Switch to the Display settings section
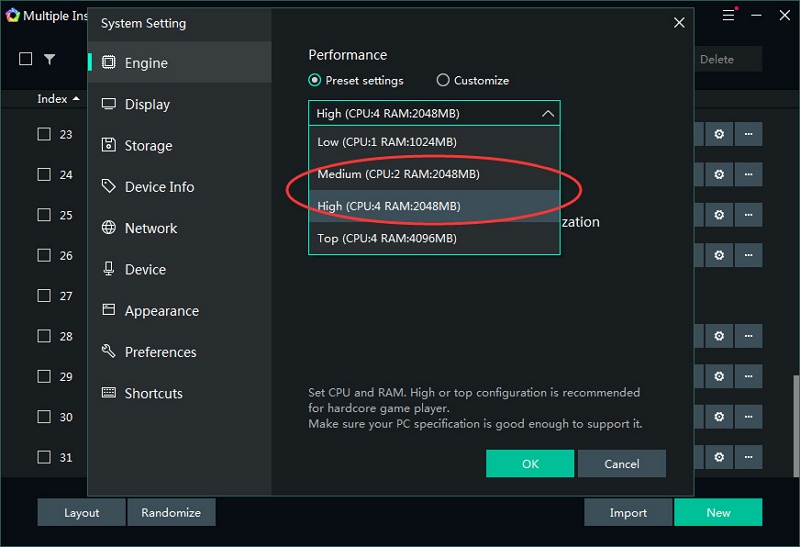This screenshot has height=547, width=800. 180,104
